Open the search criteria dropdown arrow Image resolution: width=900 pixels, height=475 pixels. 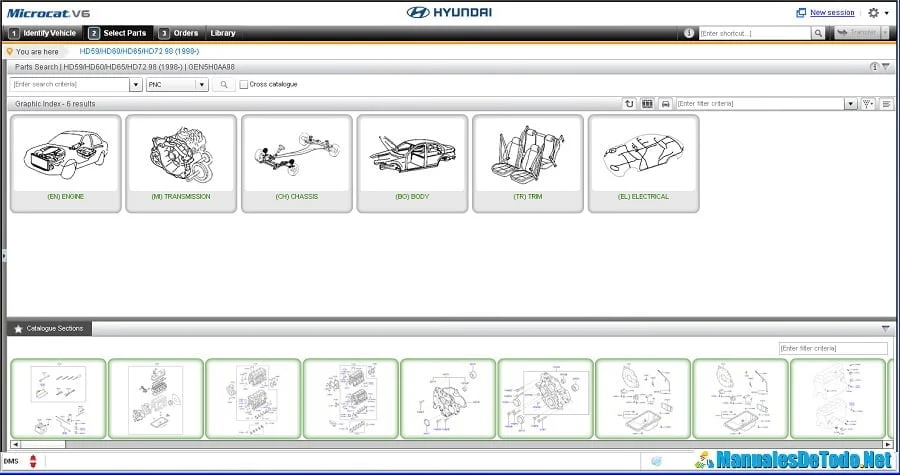coord(136,84)
